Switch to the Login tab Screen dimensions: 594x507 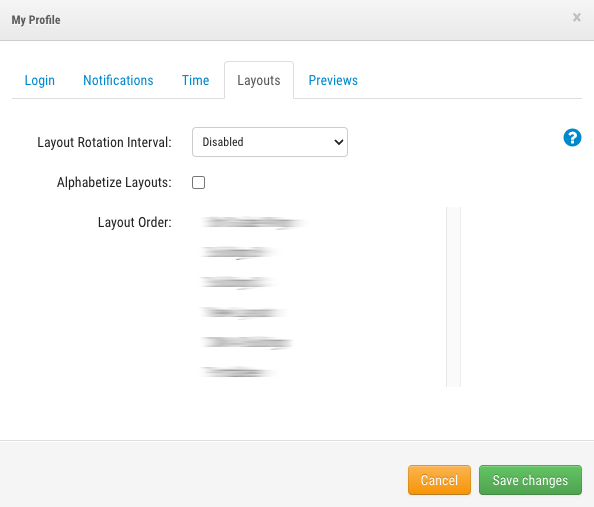click(40, 80)
